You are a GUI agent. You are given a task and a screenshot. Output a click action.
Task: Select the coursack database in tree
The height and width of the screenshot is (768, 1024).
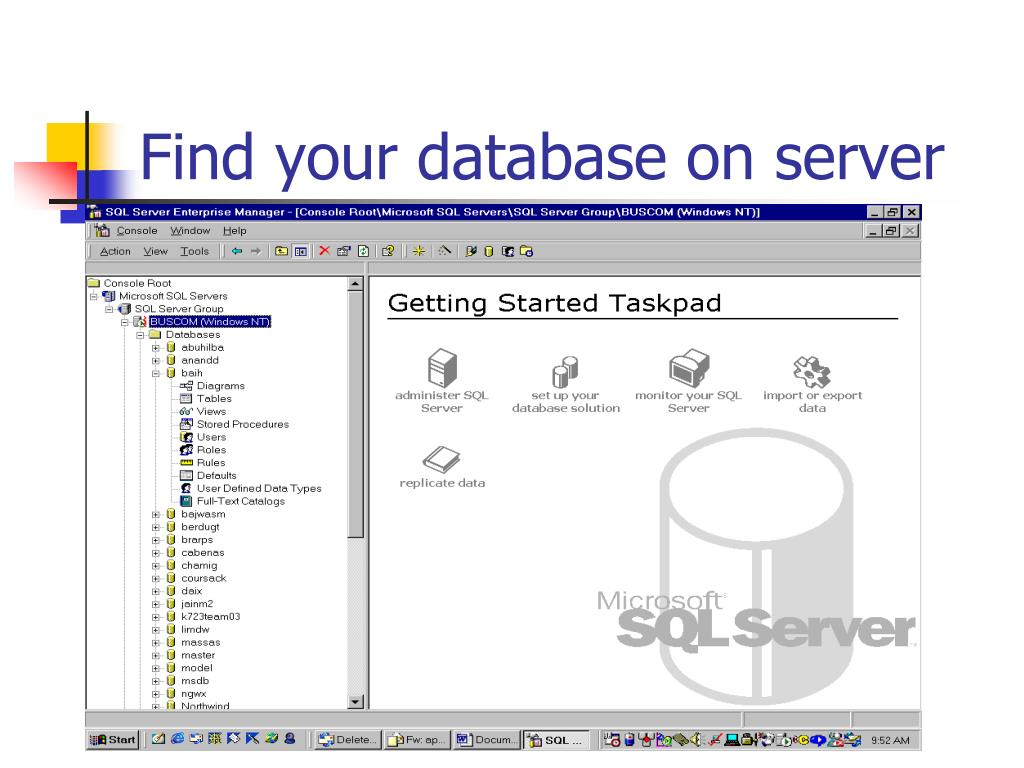[204, 579]
